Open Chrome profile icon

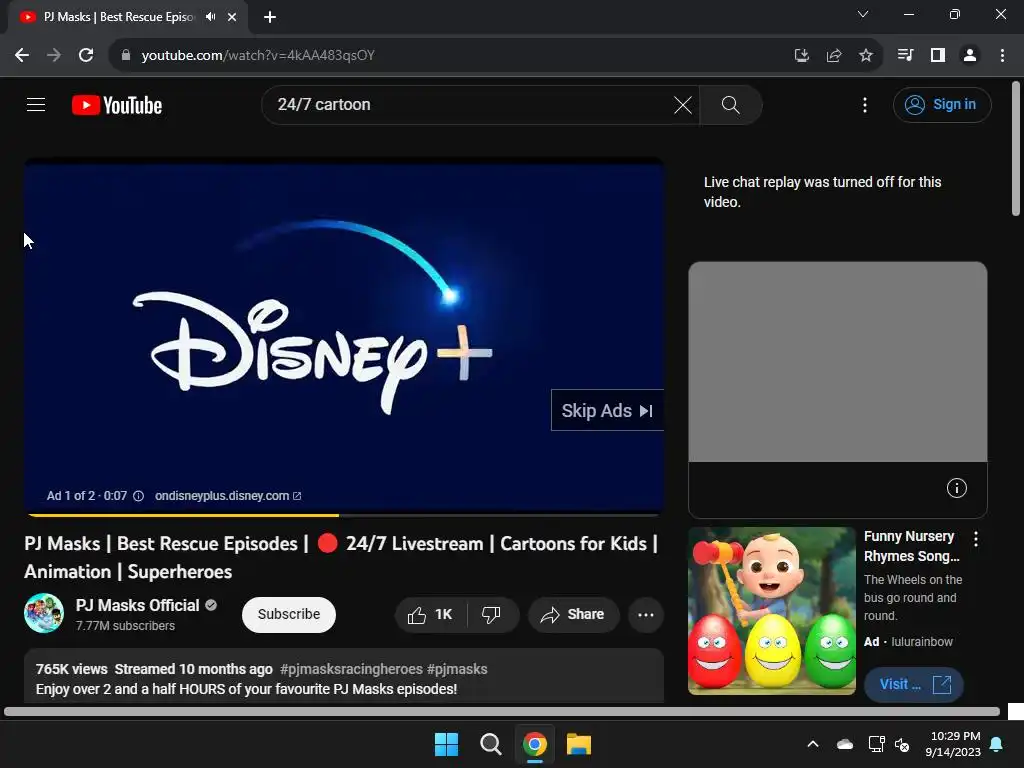(970, 56)
